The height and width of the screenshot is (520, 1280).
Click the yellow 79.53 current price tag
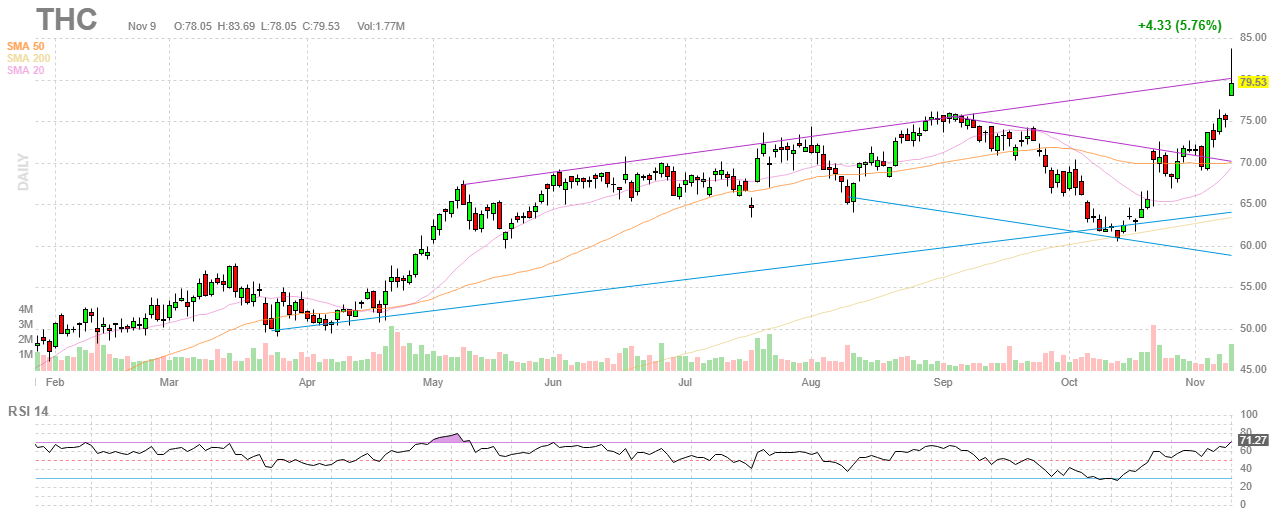click(x=1253, y=81)
